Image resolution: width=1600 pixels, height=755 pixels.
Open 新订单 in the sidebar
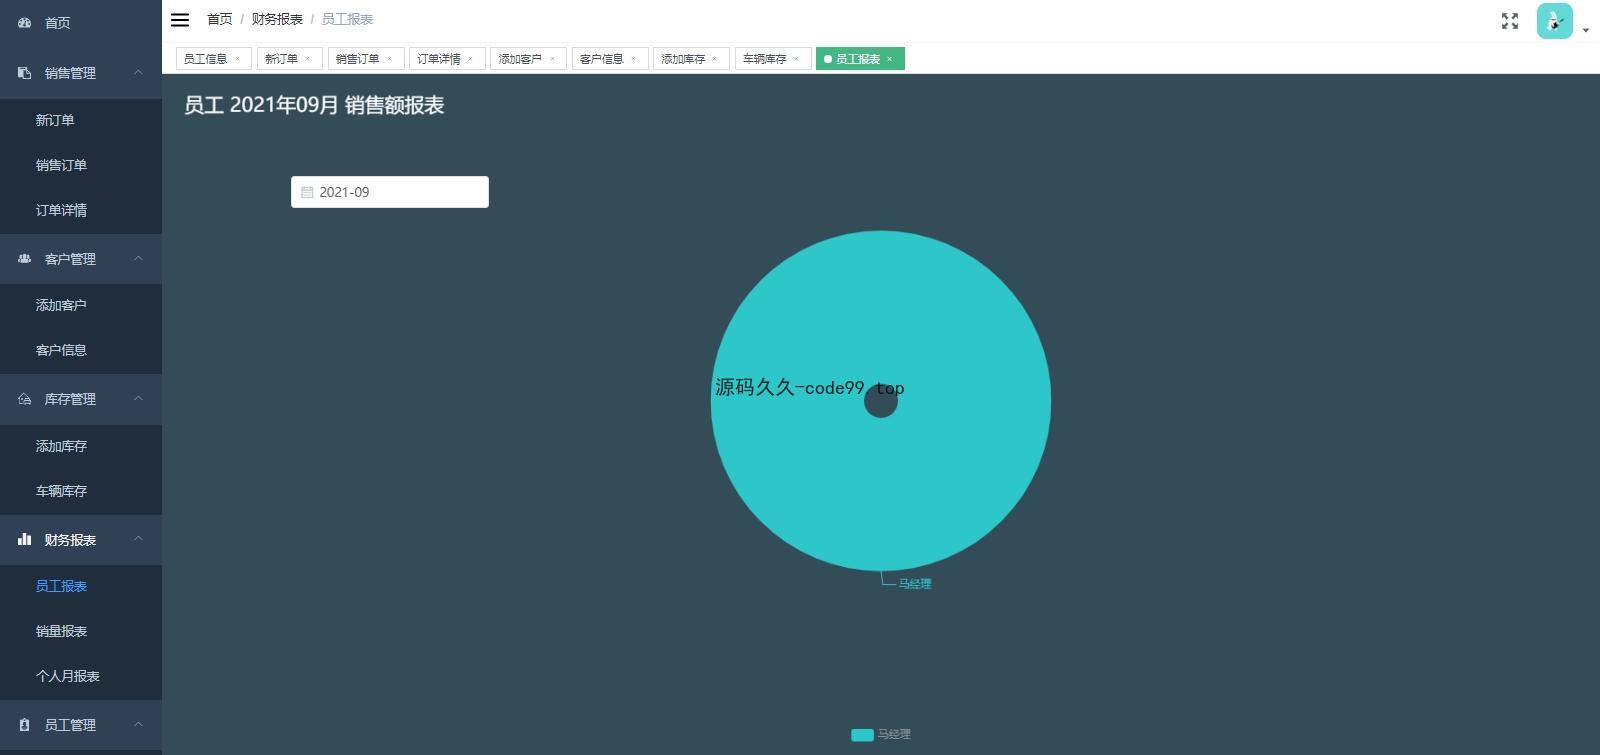(x=81, y=120)
